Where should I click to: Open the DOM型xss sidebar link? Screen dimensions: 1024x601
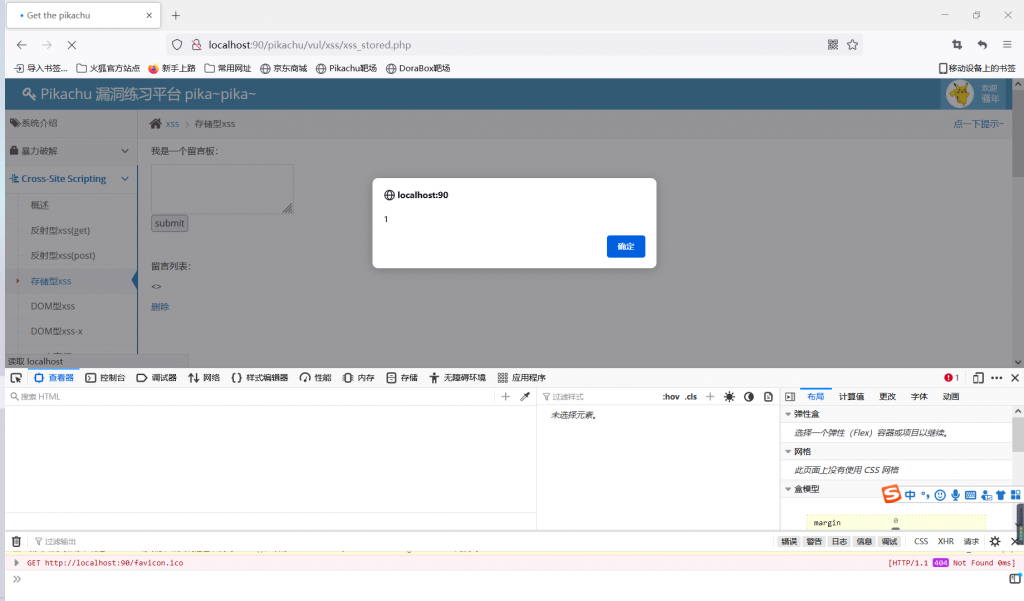click(53, 306)
